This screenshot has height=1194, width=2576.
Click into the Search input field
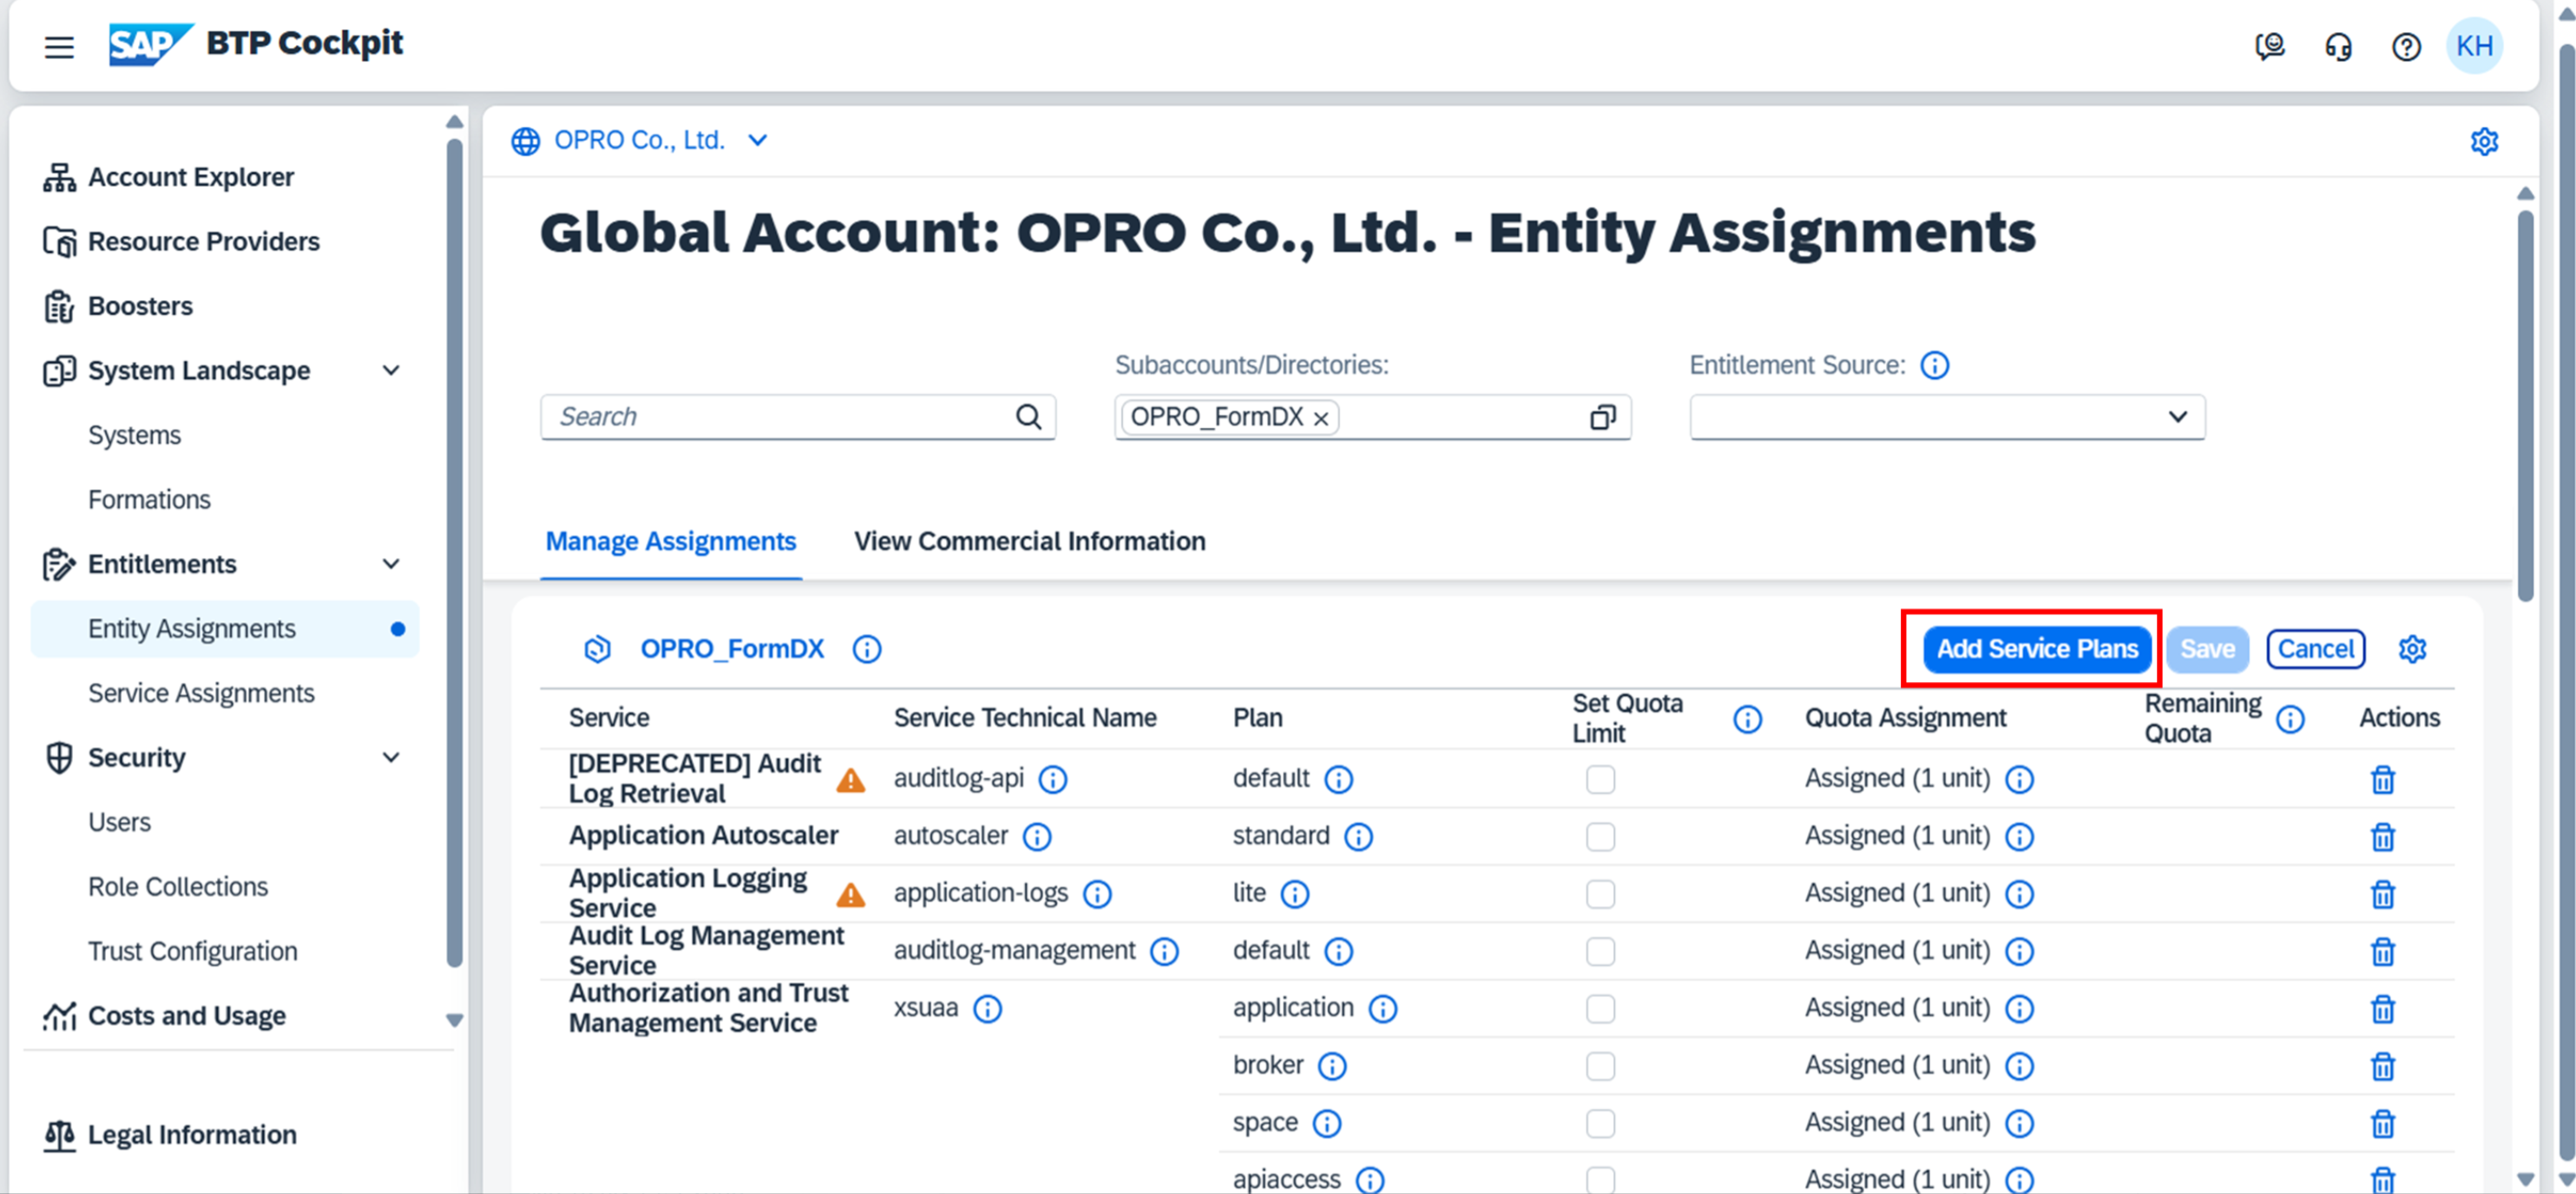point(780,417)
